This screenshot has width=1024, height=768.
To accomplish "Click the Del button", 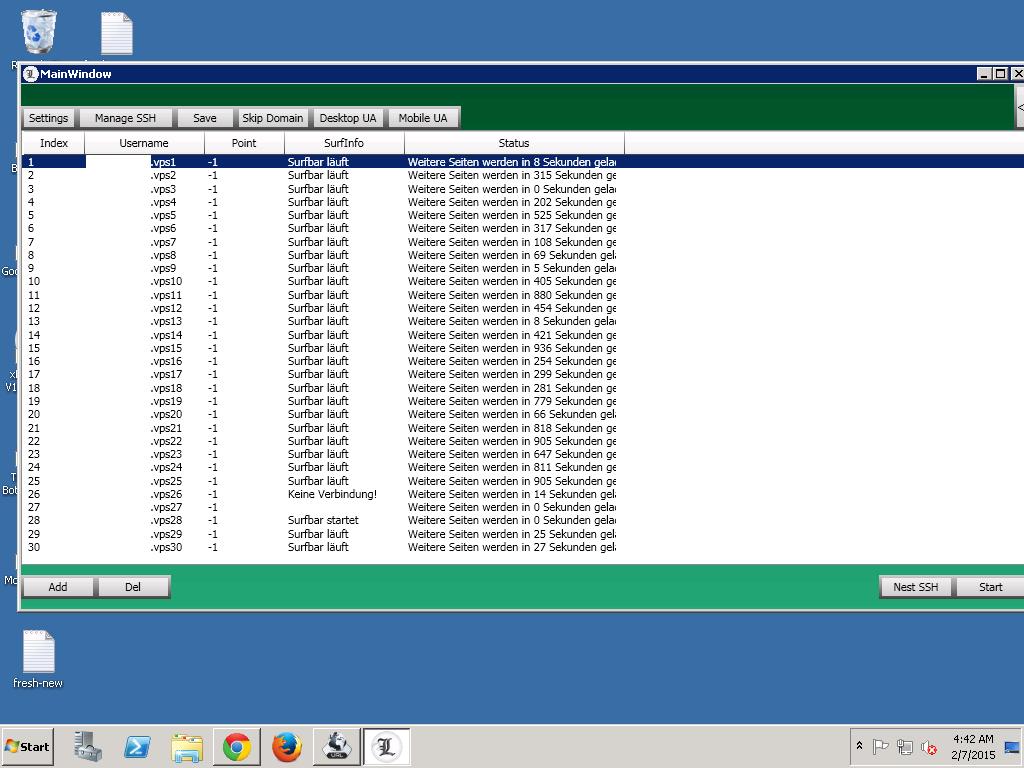I will 133,587.
